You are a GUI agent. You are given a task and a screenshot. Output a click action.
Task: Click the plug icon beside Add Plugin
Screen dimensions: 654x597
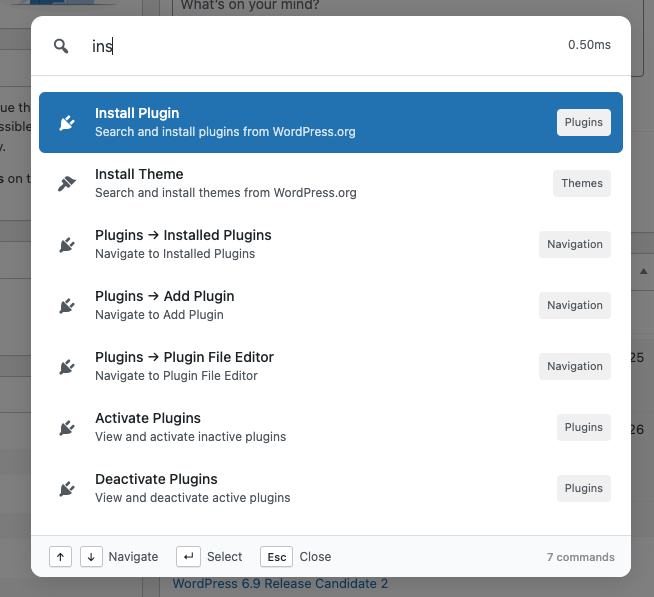tap(67, 306)
